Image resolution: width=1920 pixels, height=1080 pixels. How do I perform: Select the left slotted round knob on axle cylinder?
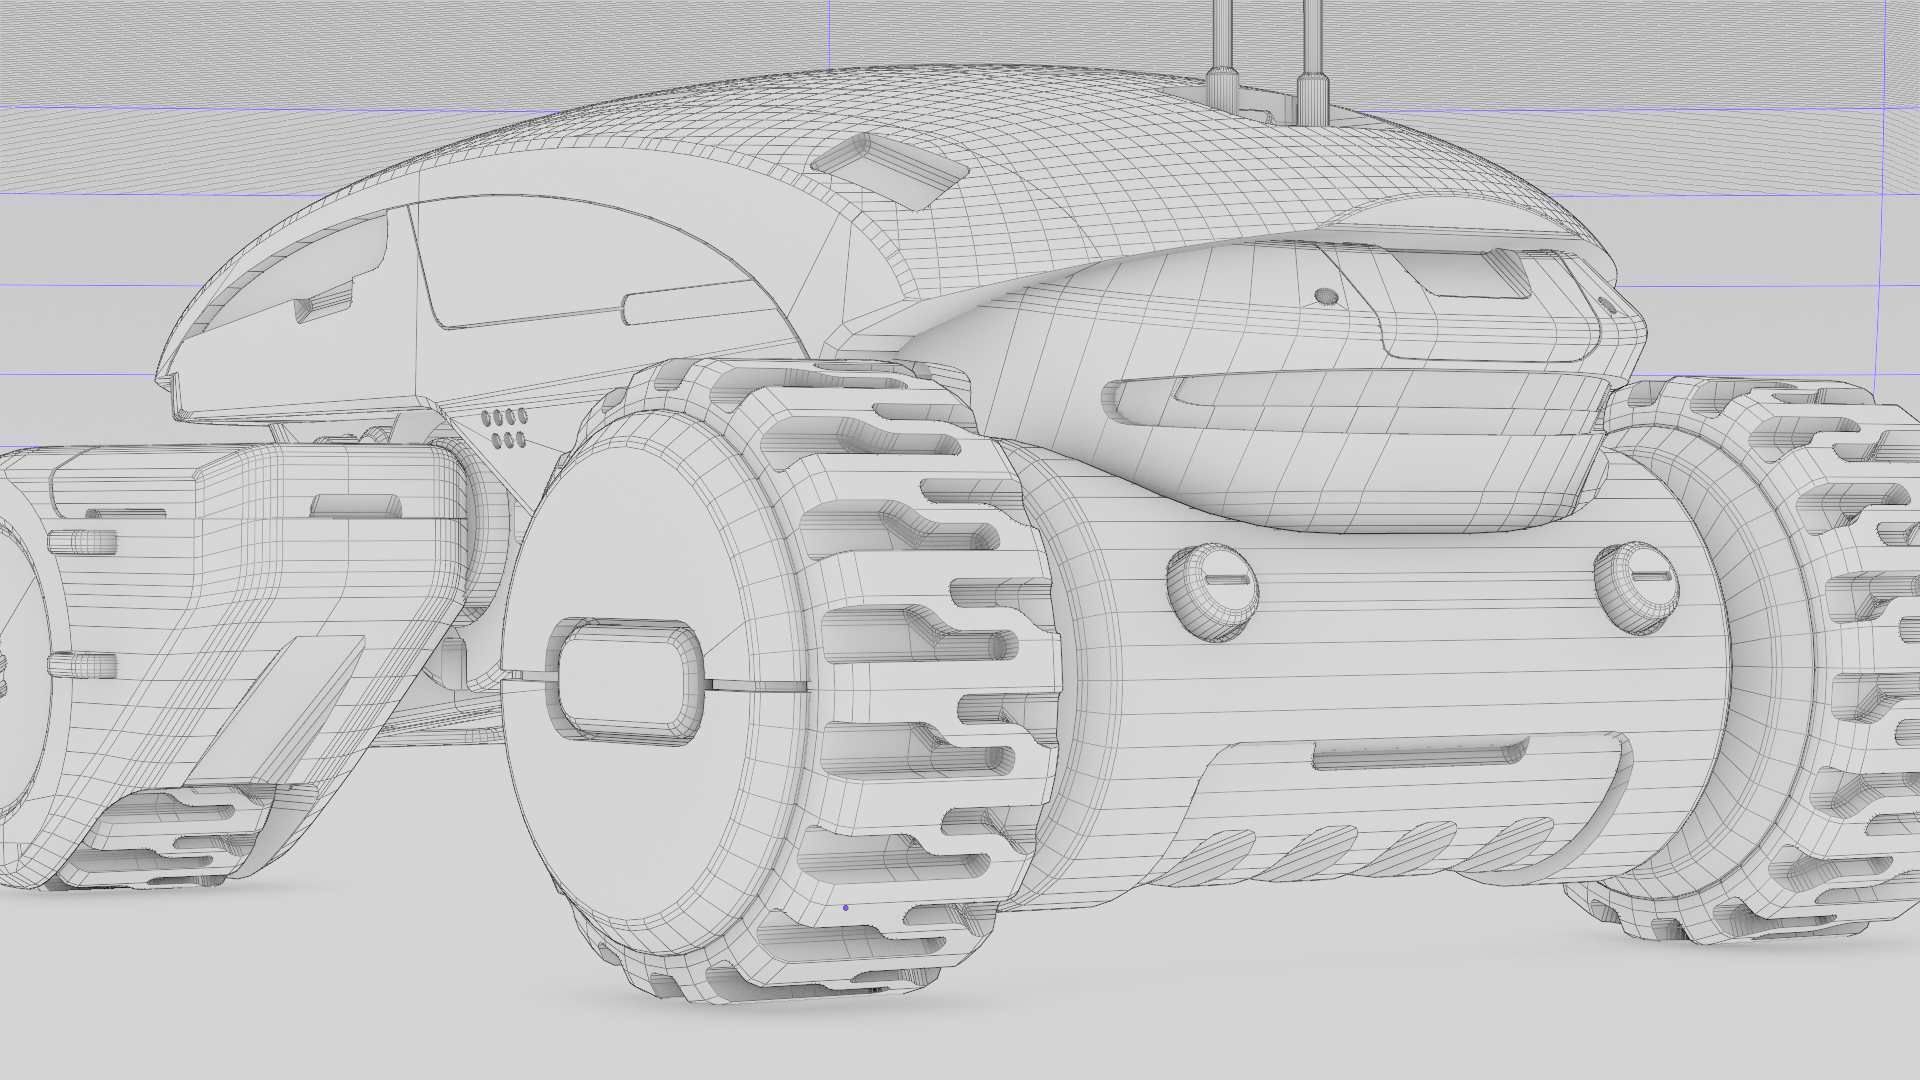[x=1211, y=591]
